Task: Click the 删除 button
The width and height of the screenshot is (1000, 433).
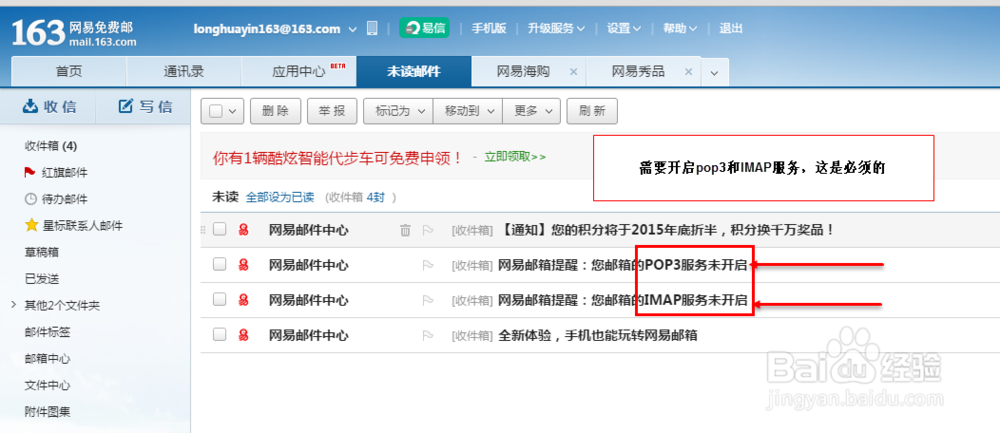Action: [276, 111]
